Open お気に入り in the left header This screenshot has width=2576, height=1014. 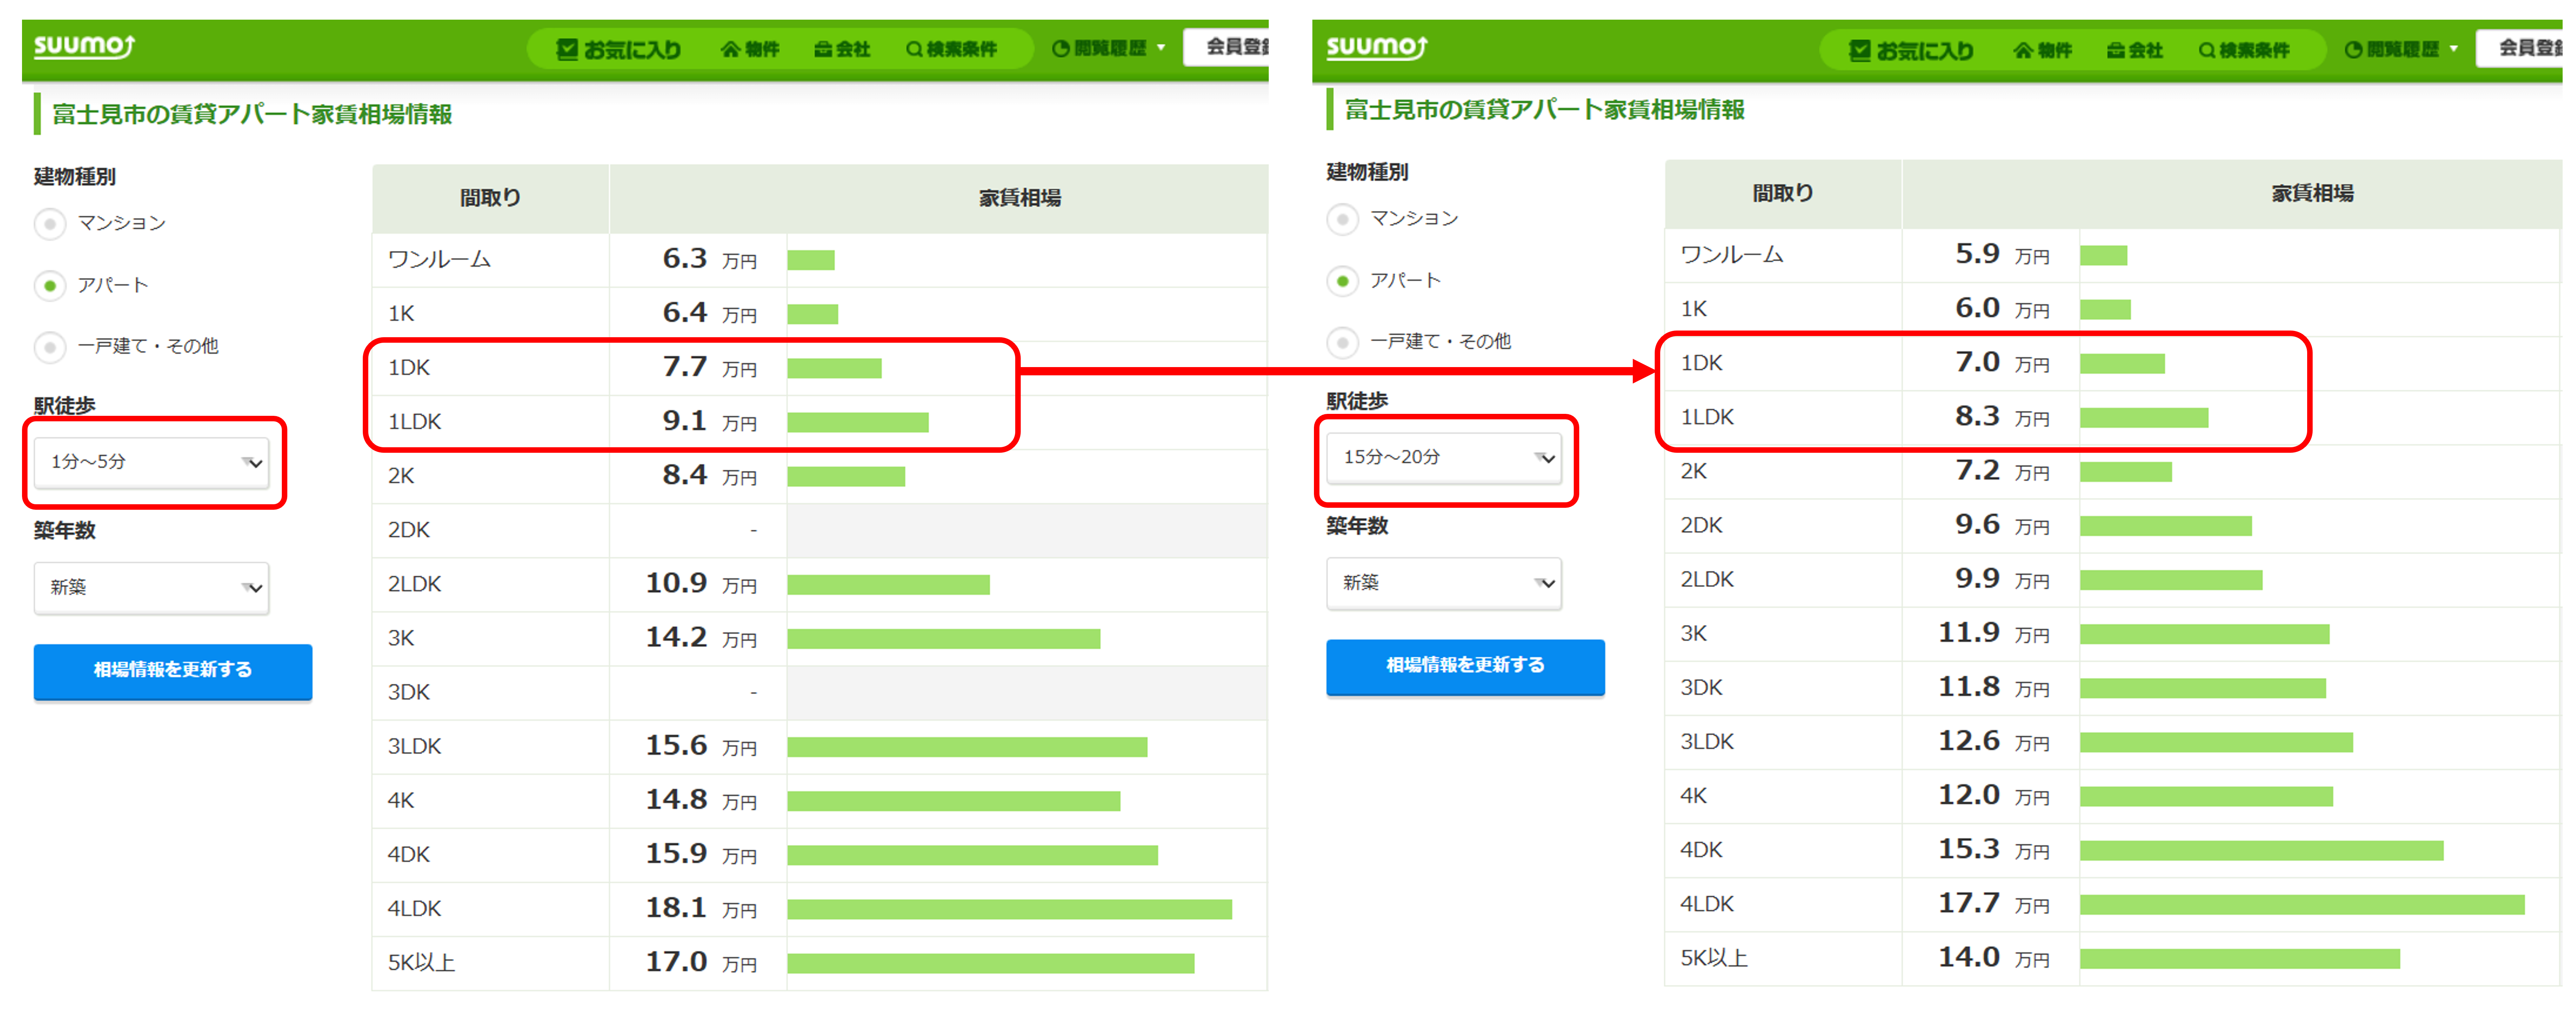coord(619,49)
